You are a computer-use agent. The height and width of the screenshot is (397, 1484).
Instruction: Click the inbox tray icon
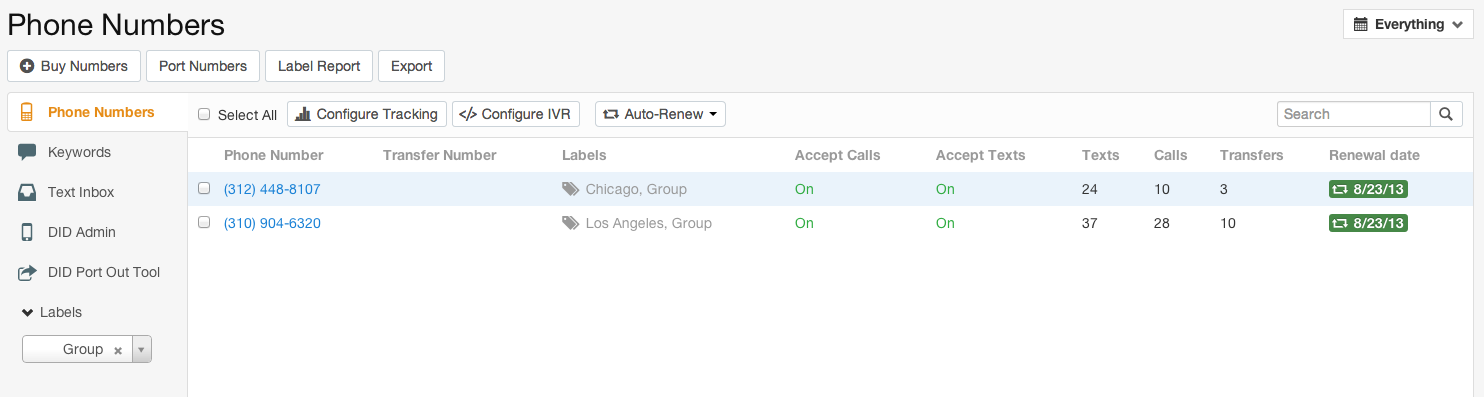pos(27,192)
